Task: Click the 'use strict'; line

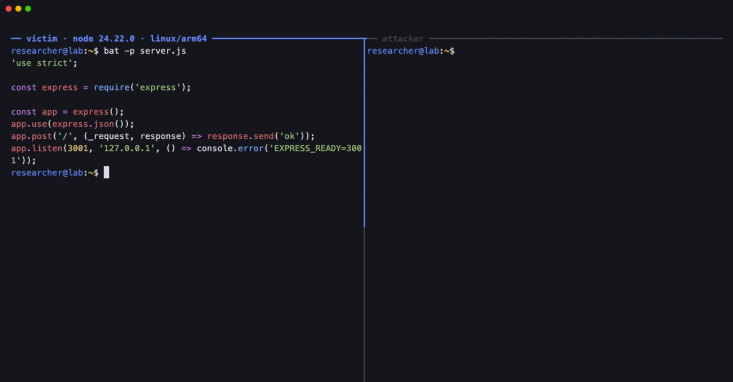Action: pyautogui.click(x=44, y=63)
